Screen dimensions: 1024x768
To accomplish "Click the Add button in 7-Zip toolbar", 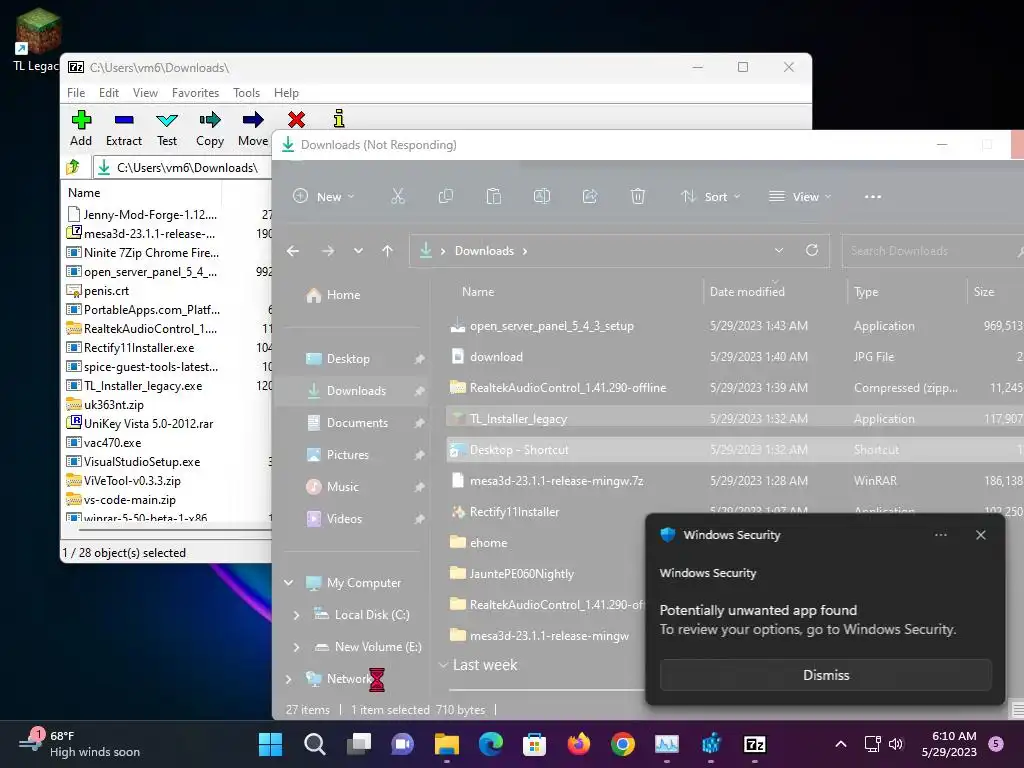I will pos(81,128).
